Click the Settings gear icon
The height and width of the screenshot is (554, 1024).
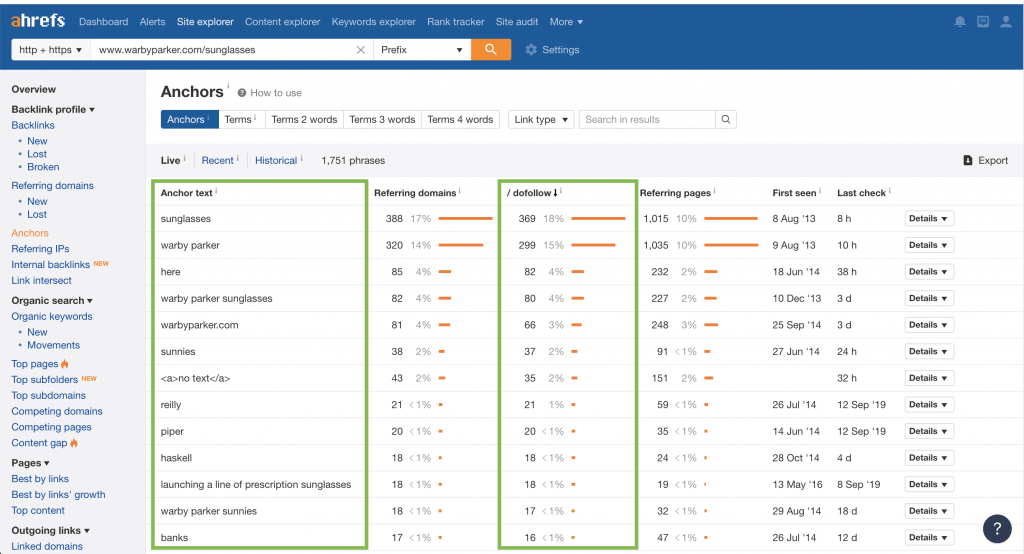tap(531, 50)
